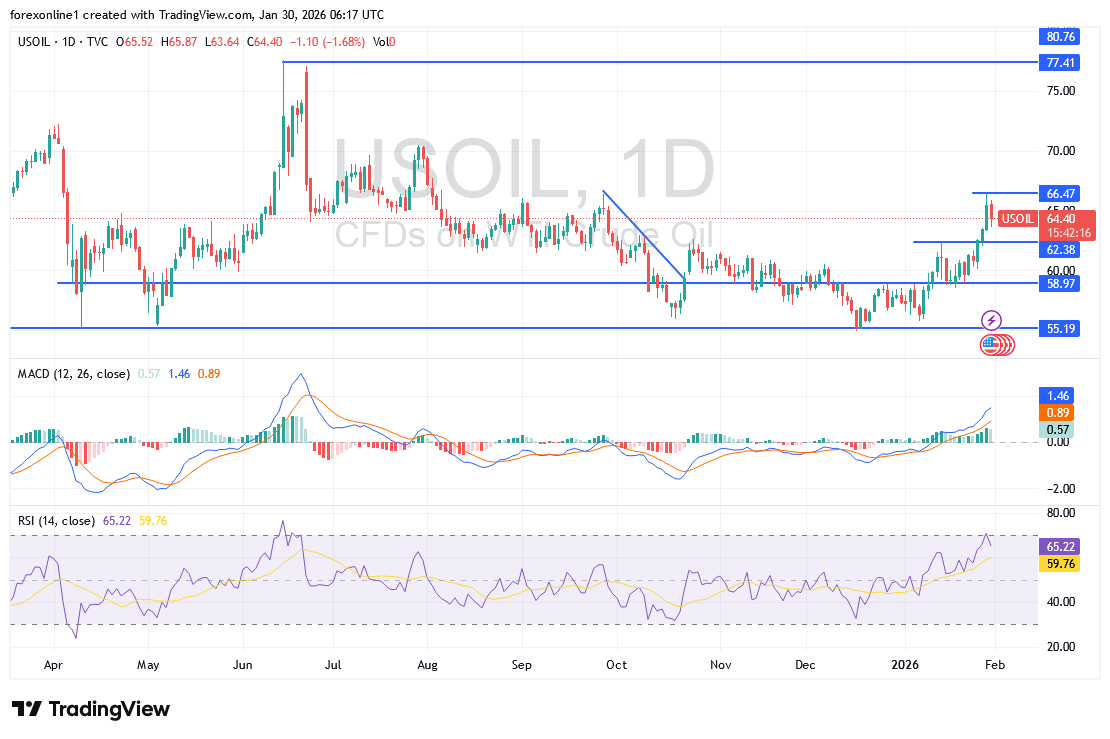
Task: Click the USOIL · 1D · TVC symbol title
Action: [x=62, y=42]
